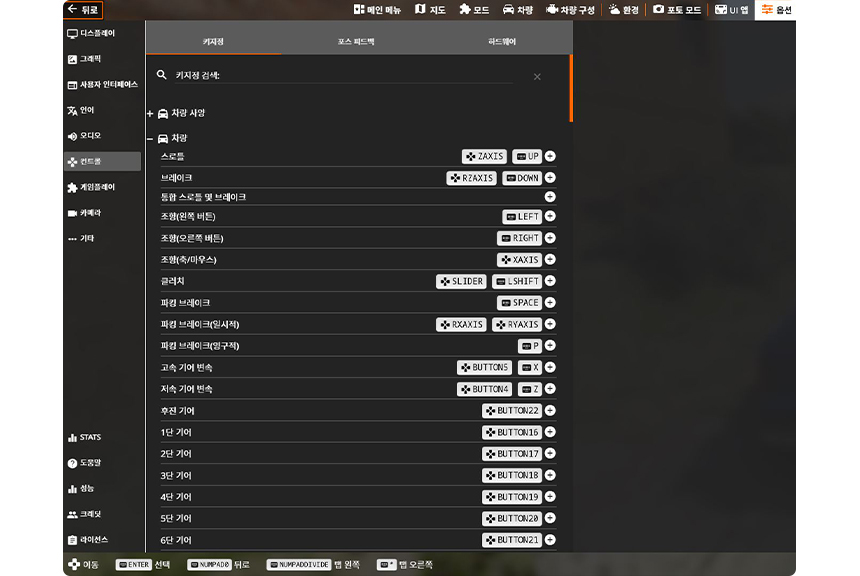
Task: Click the 키지정 검색 search field
Action: click(x=340, y=76)
